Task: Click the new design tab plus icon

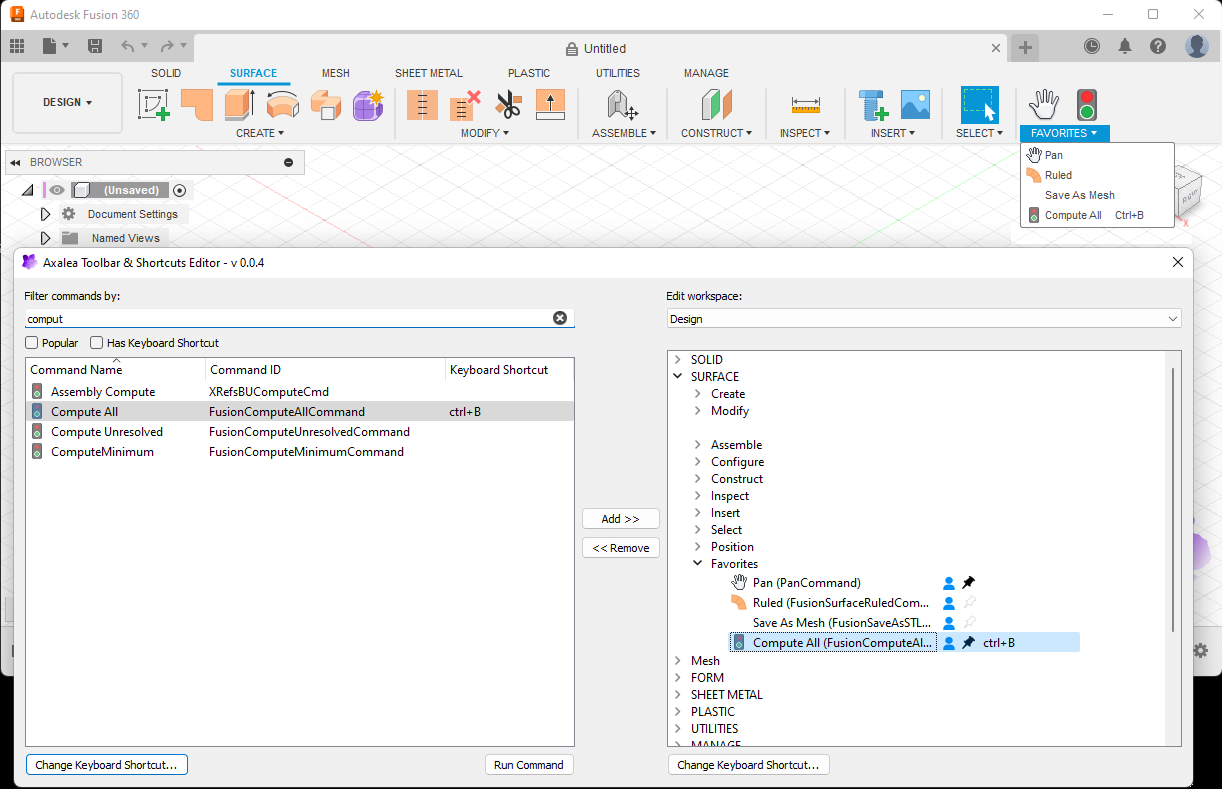Action: coord(1025,47)
